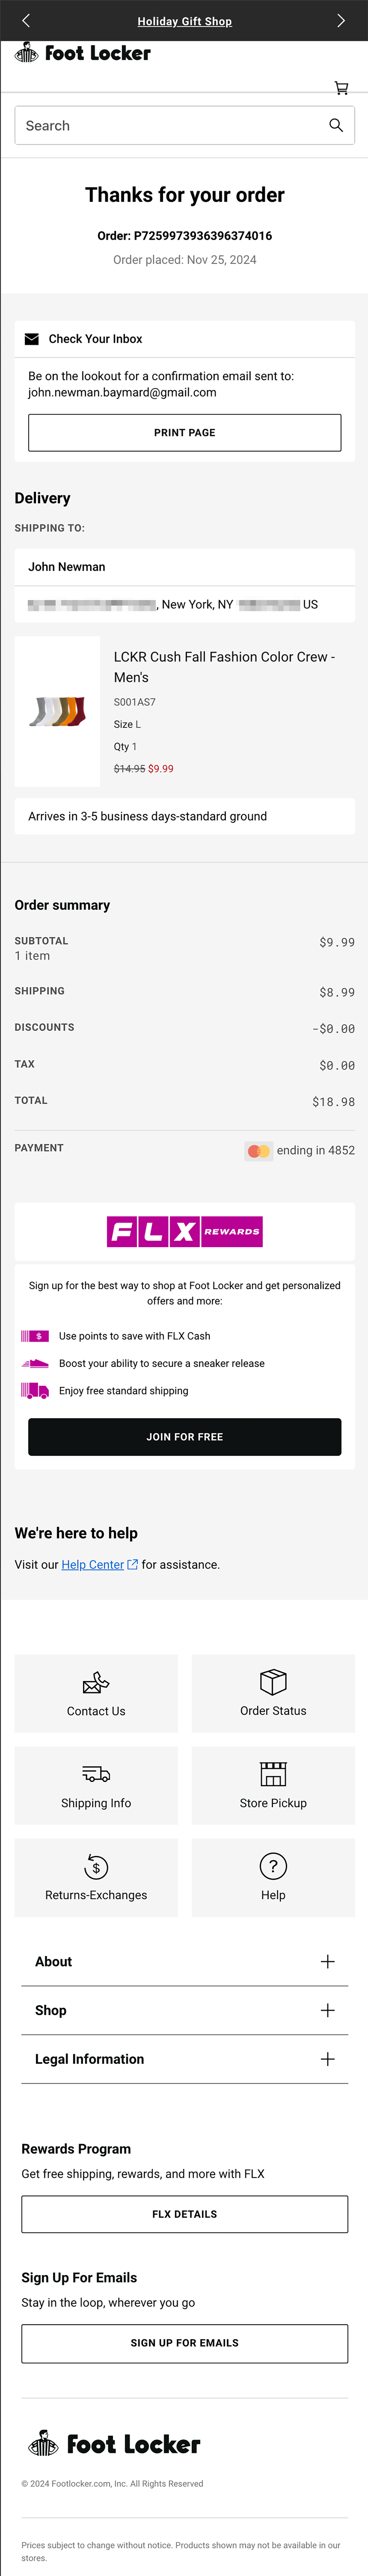Open the Holiday Gift Shop link

click(184, 20)
